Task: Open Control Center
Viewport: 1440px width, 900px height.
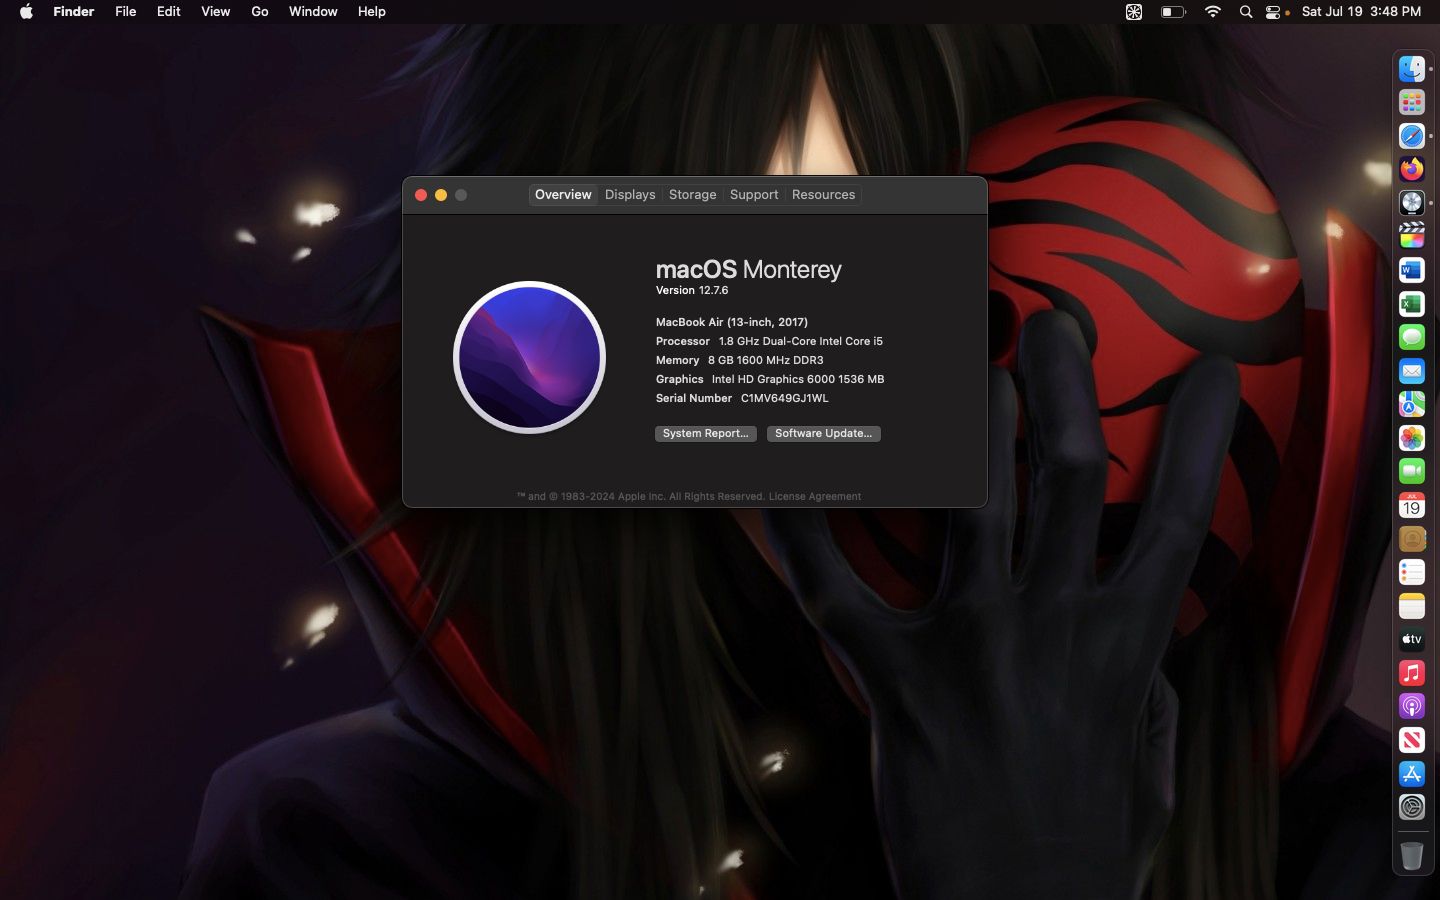Action: [1274, 12]
